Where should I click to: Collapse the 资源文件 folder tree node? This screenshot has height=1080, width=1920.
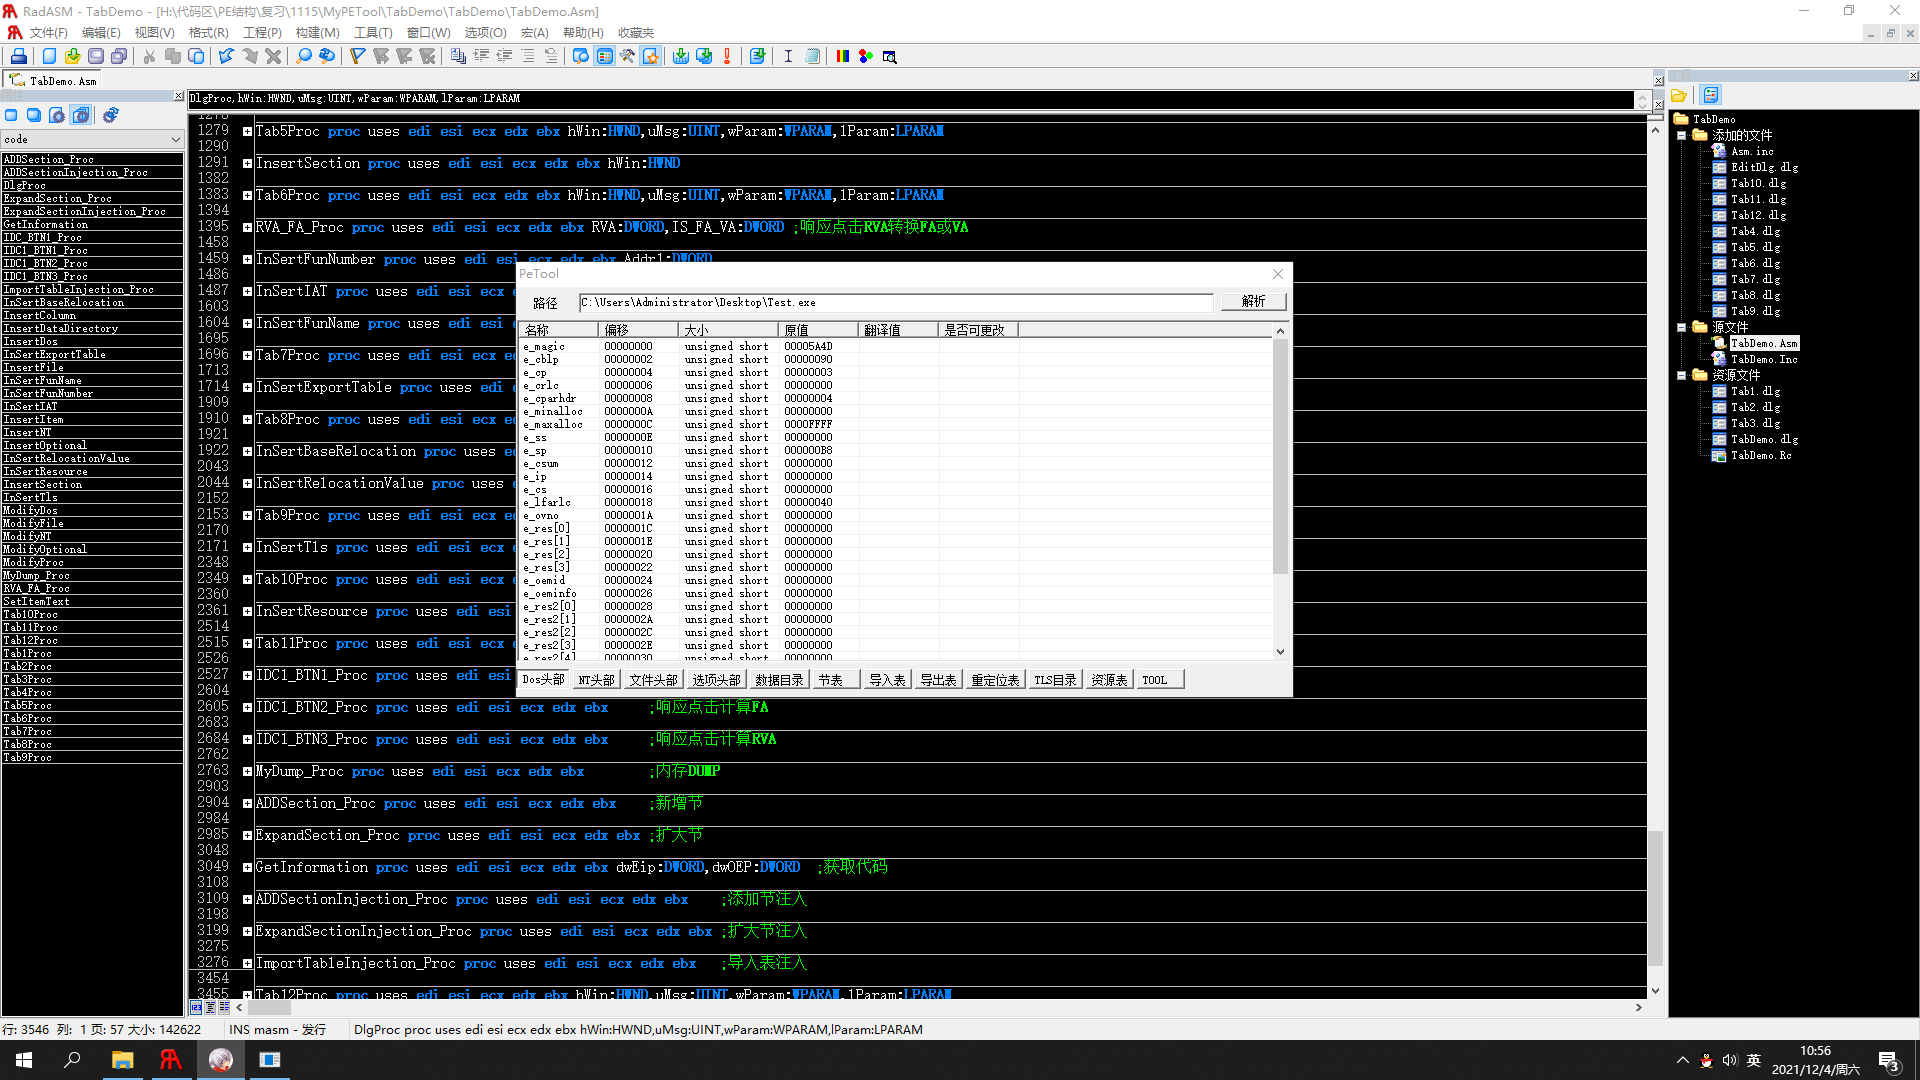point(1682,375)
